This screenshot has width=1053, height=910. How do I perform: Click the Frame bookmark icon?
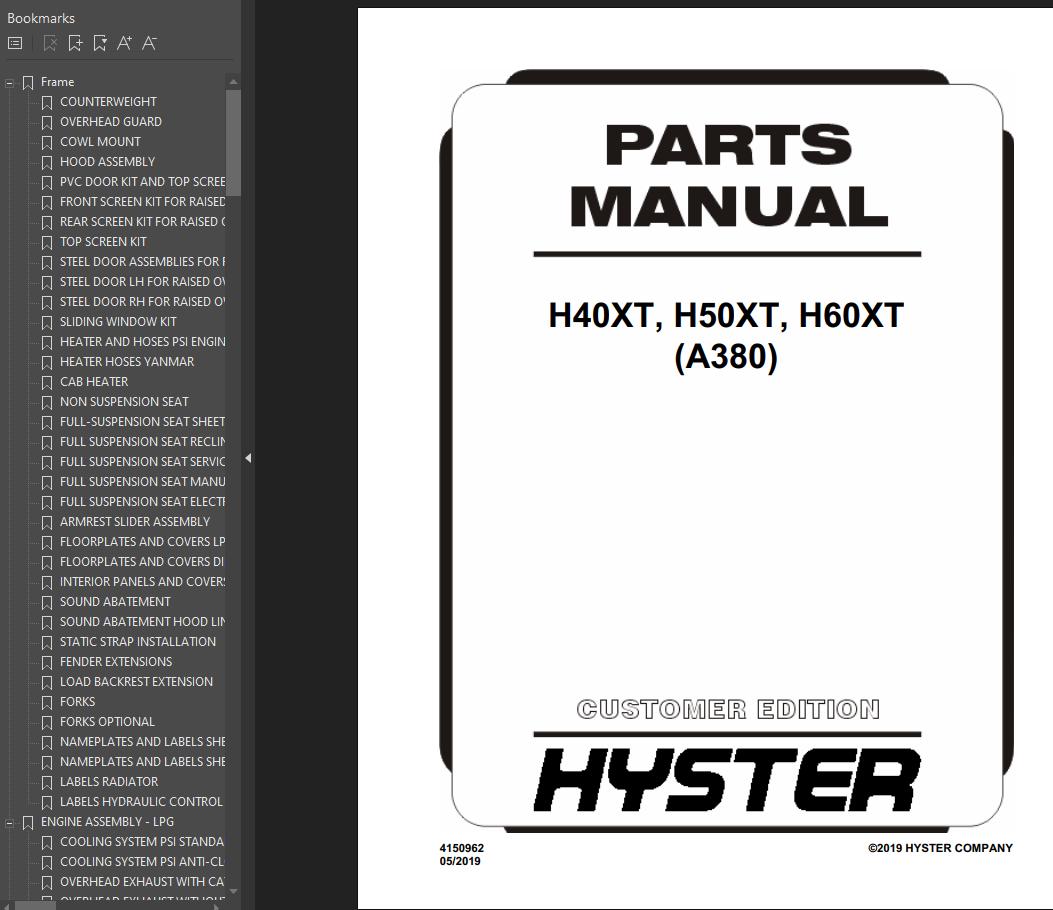pyautogui.click(x=28, y=83)
